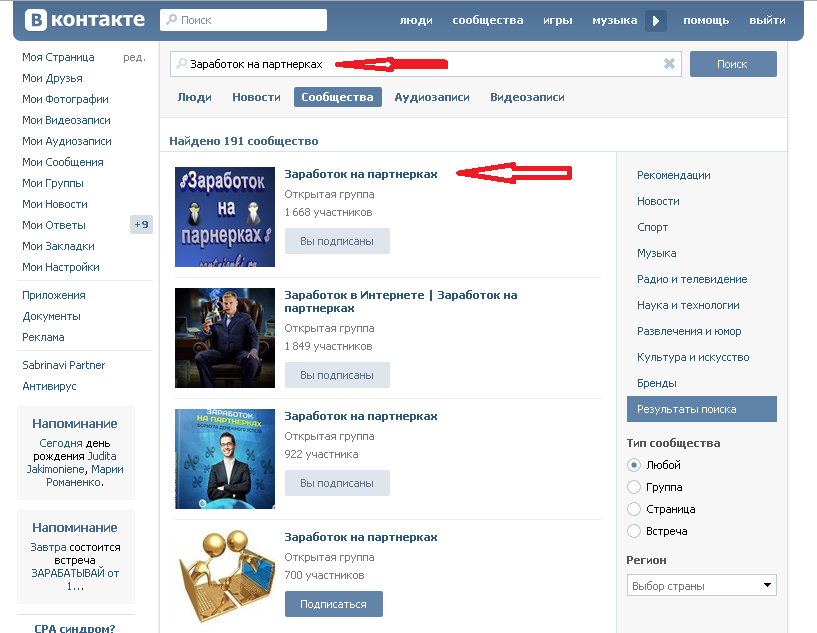
Task: Open the group title with 700 участников
Action: 361,537
